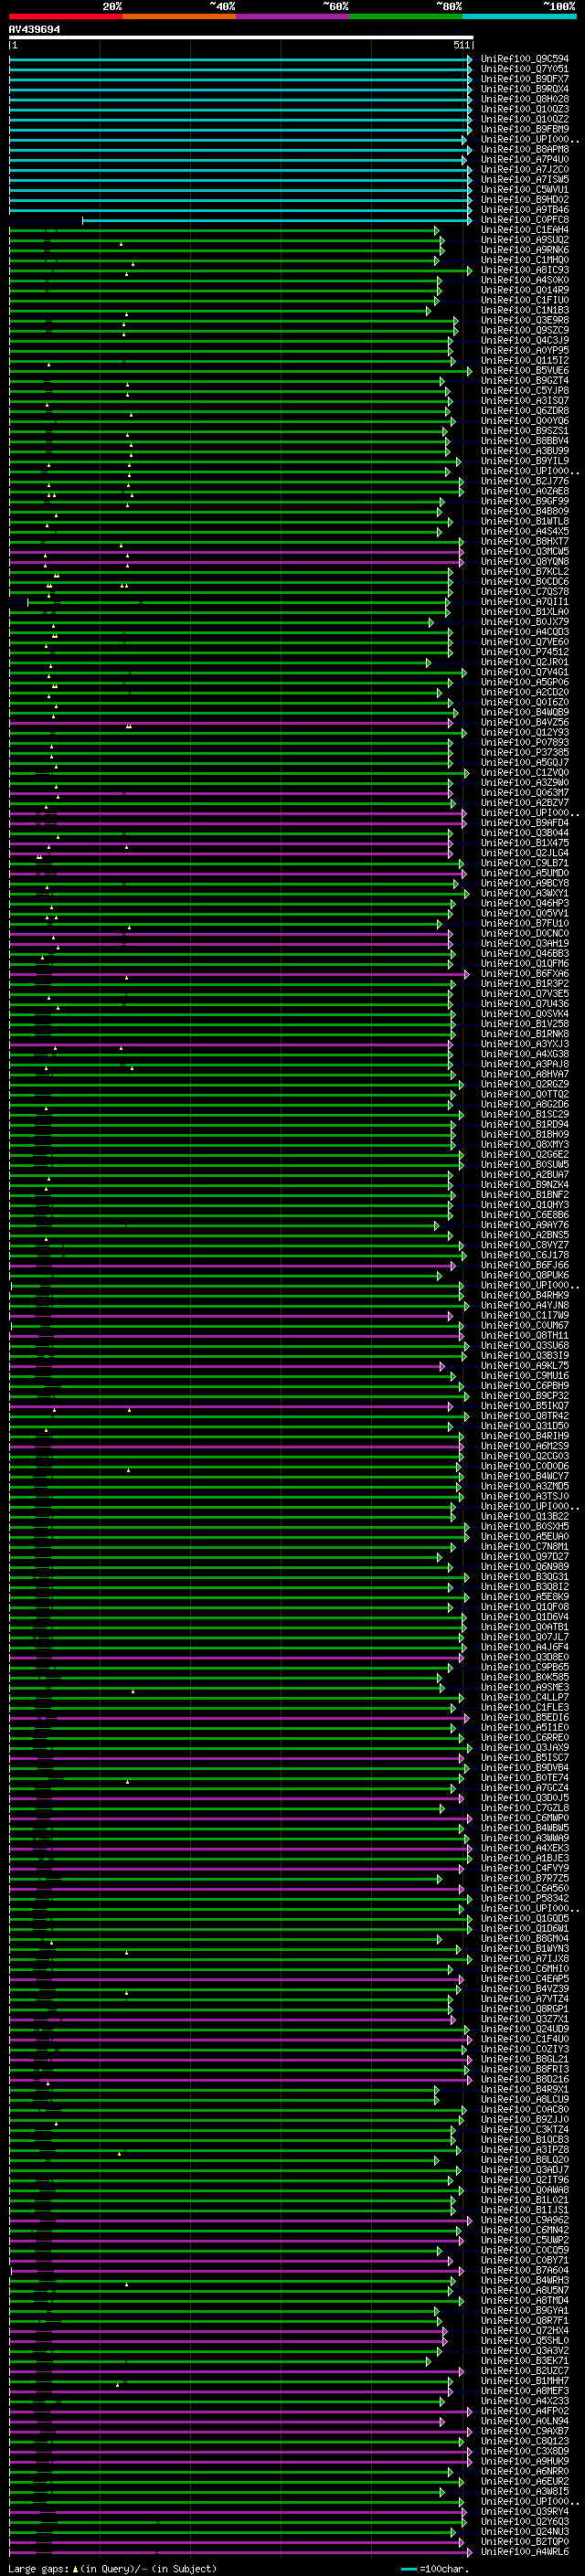The image size is (585, 2576).
Task: Open hit UniRef100_Q7Y051
Action: 524,69
